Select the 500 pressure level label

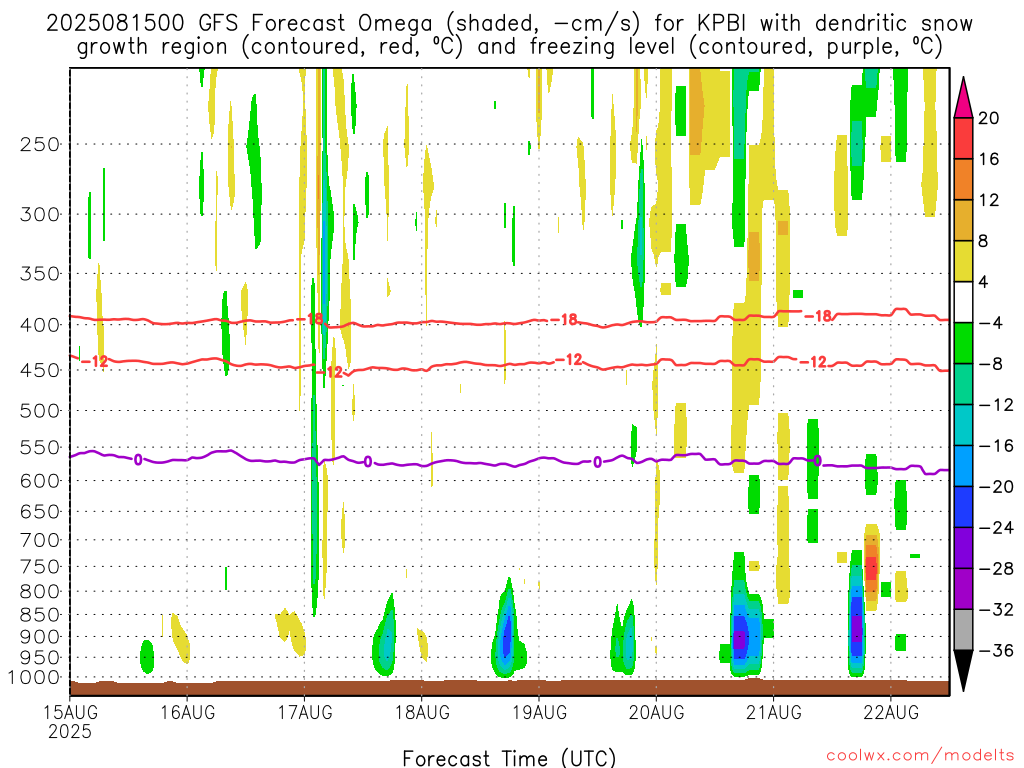click(40, 411)
